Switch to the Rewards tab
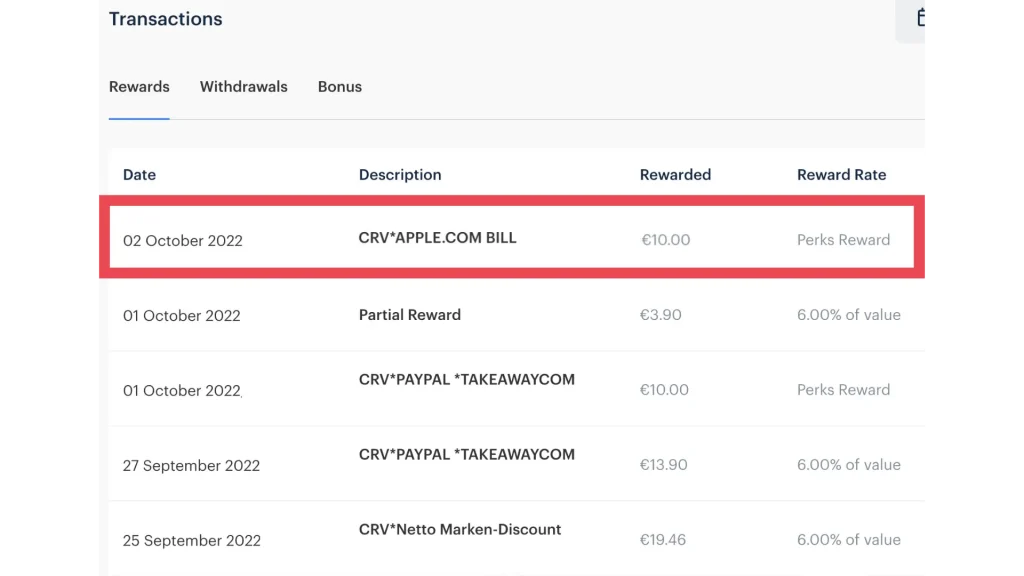1024x576 pixels. (139, 87)
